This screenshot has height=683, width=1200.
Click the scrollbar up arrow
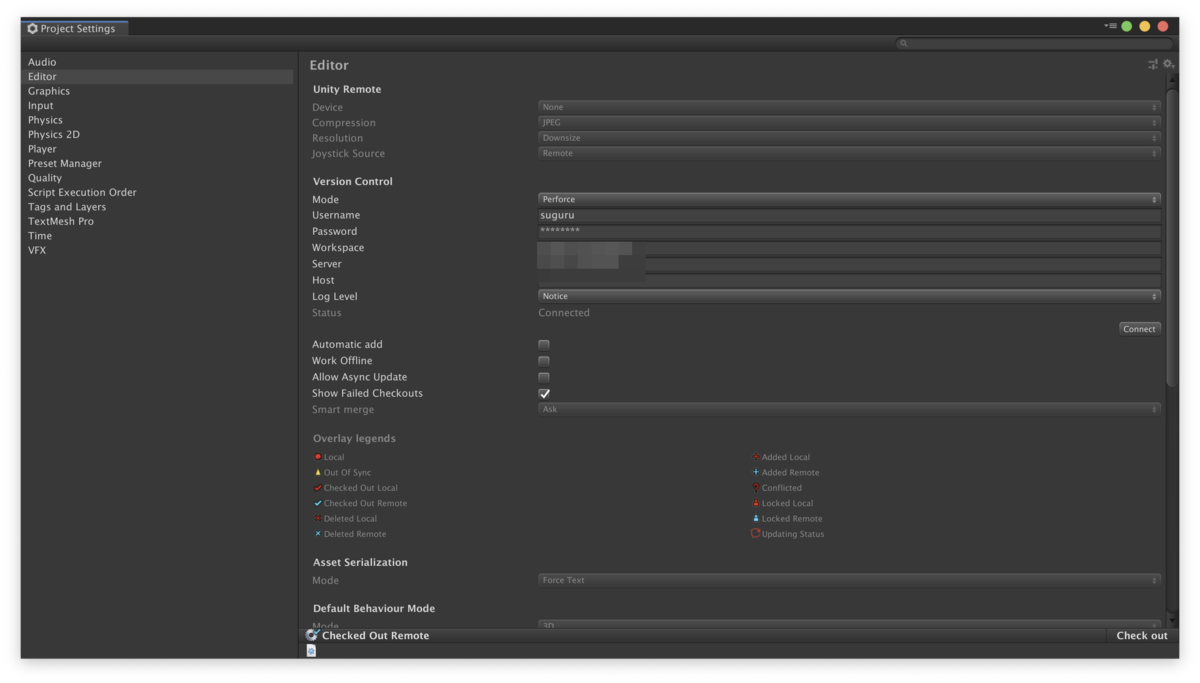(x=1172, y=81)
